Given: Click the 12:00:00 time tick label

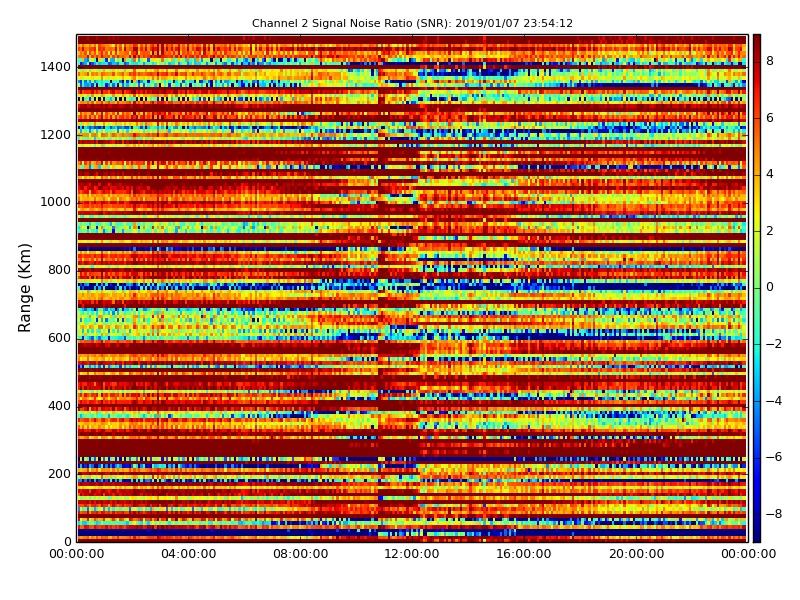Looking at the screenshot, I should click(412, 554).
